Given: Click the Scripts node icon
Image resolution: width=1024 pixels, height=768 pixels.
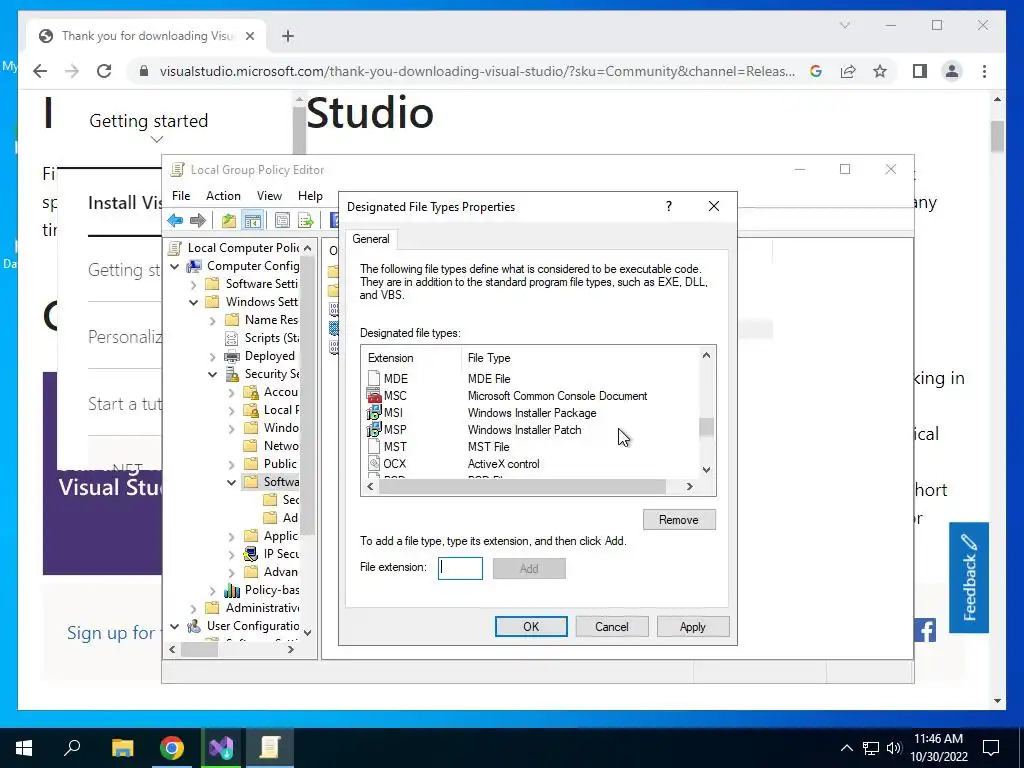Looking at the screenshot, I should (232, 338).
